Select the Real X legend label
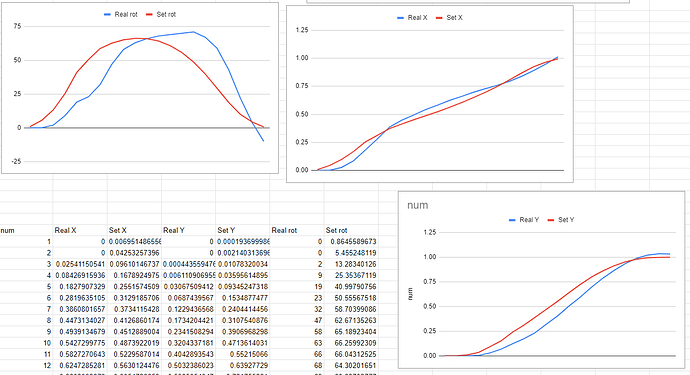The height and width of the screenshot is (375, 690). [x=418, y=18]
